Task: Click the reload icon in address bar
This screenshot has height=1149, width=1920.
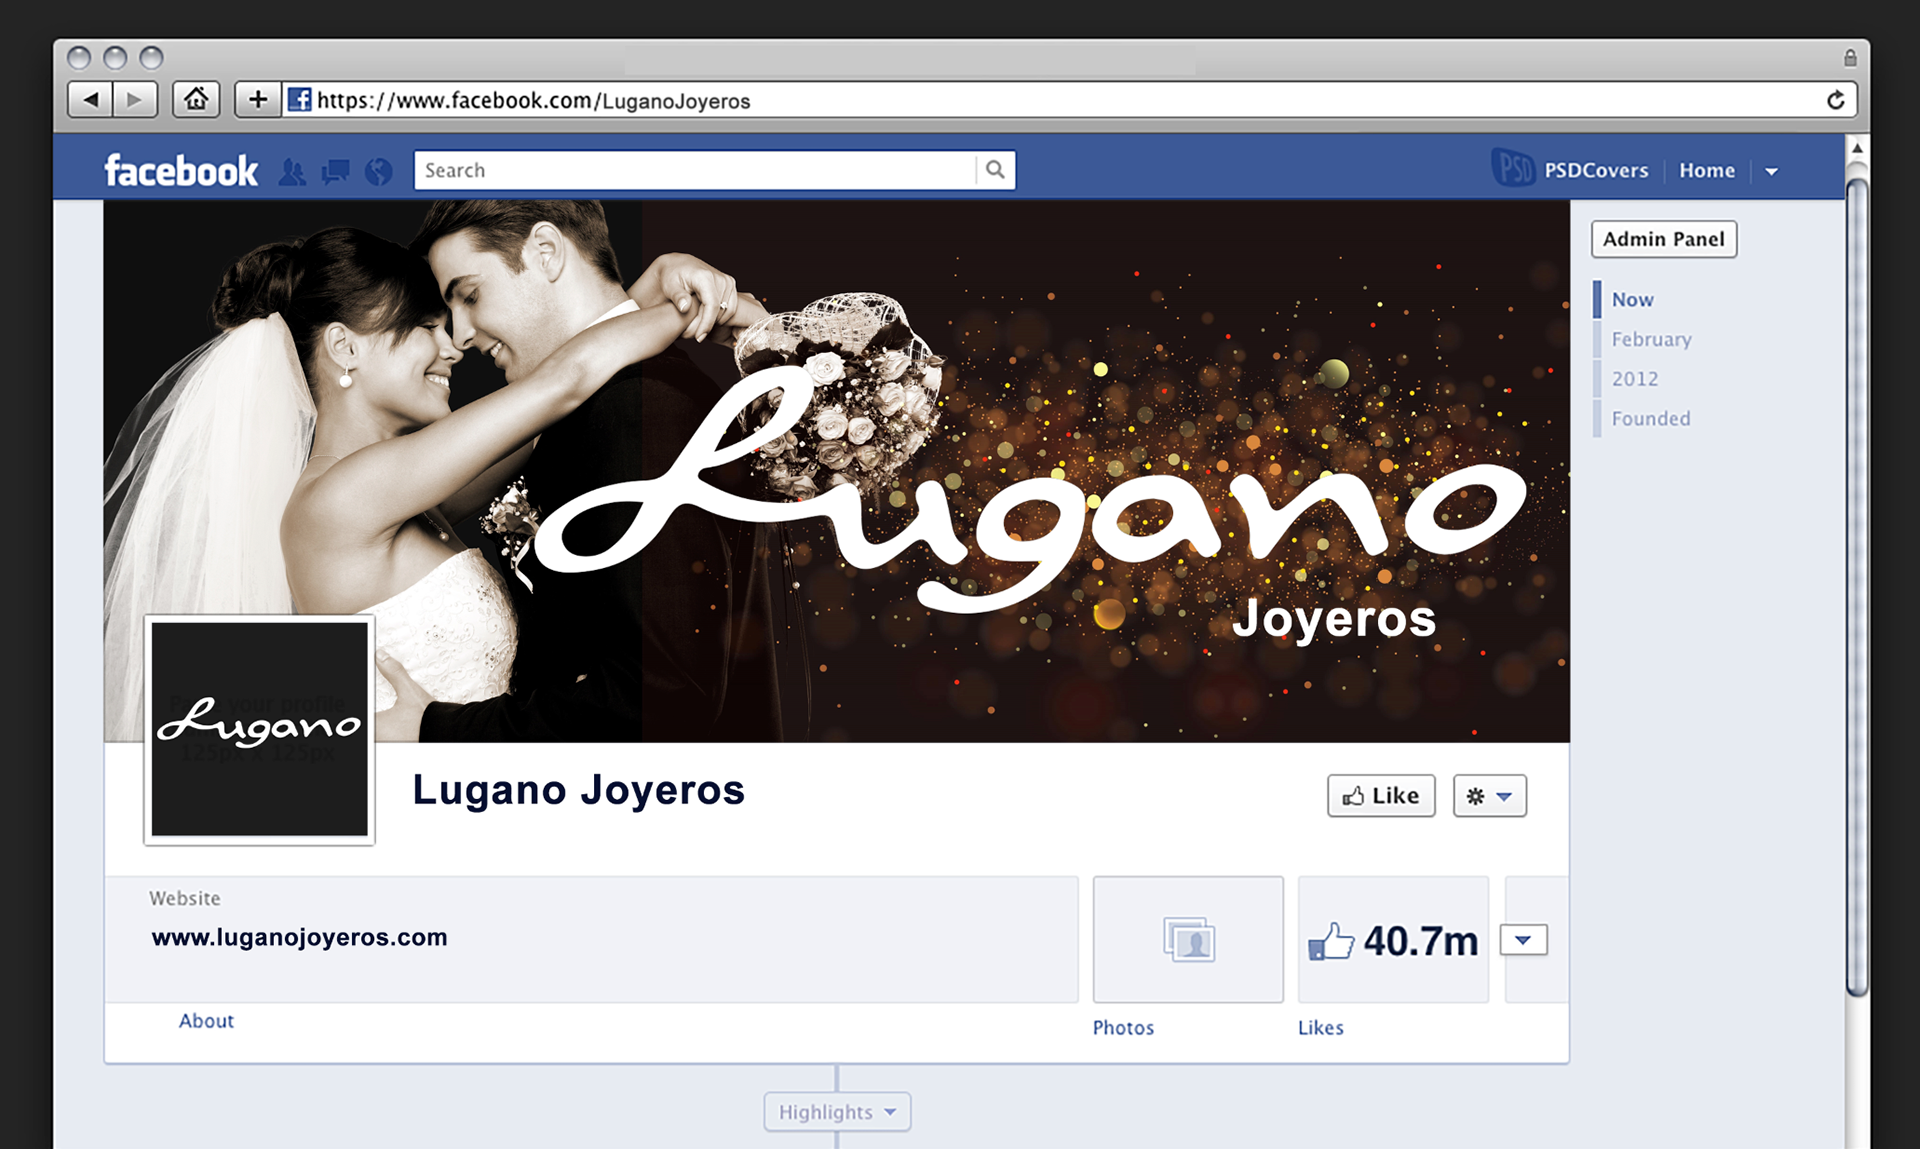Action: (1835, 100)
